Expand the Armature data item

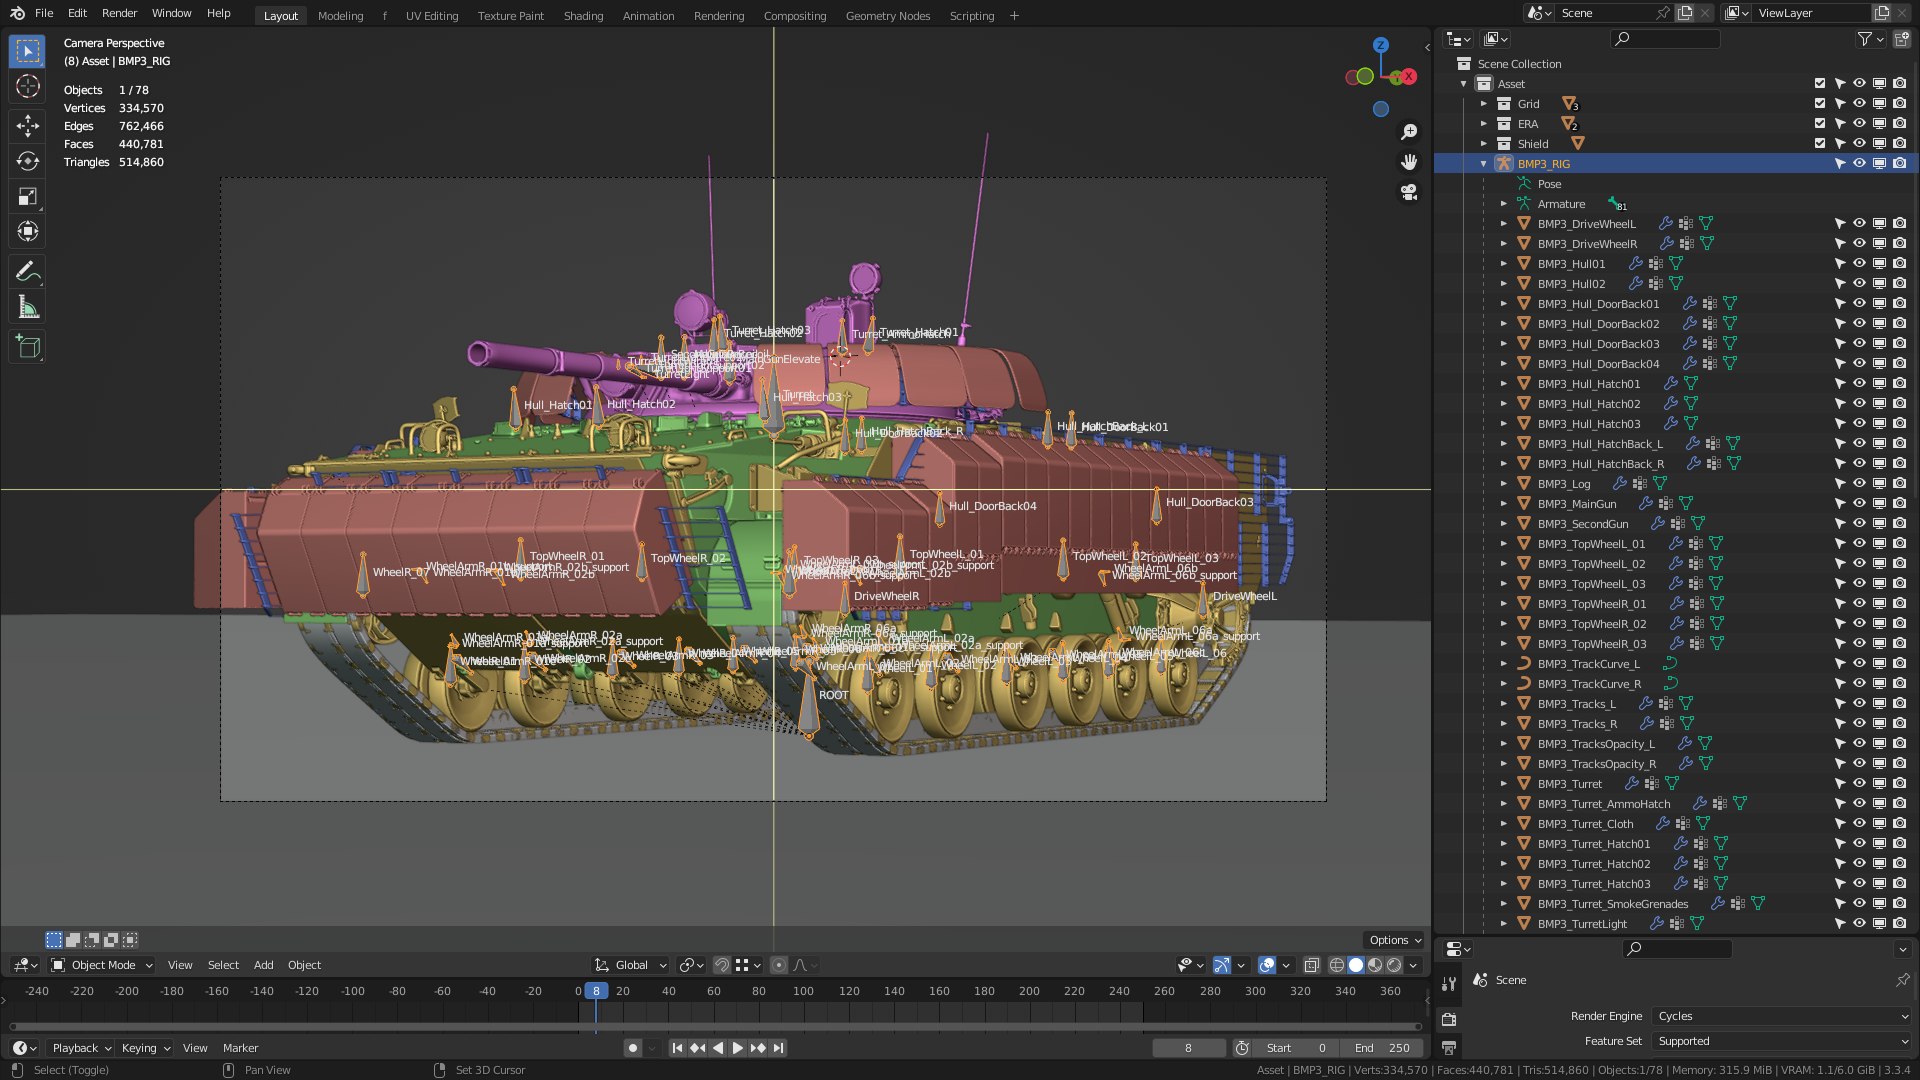1504,204
